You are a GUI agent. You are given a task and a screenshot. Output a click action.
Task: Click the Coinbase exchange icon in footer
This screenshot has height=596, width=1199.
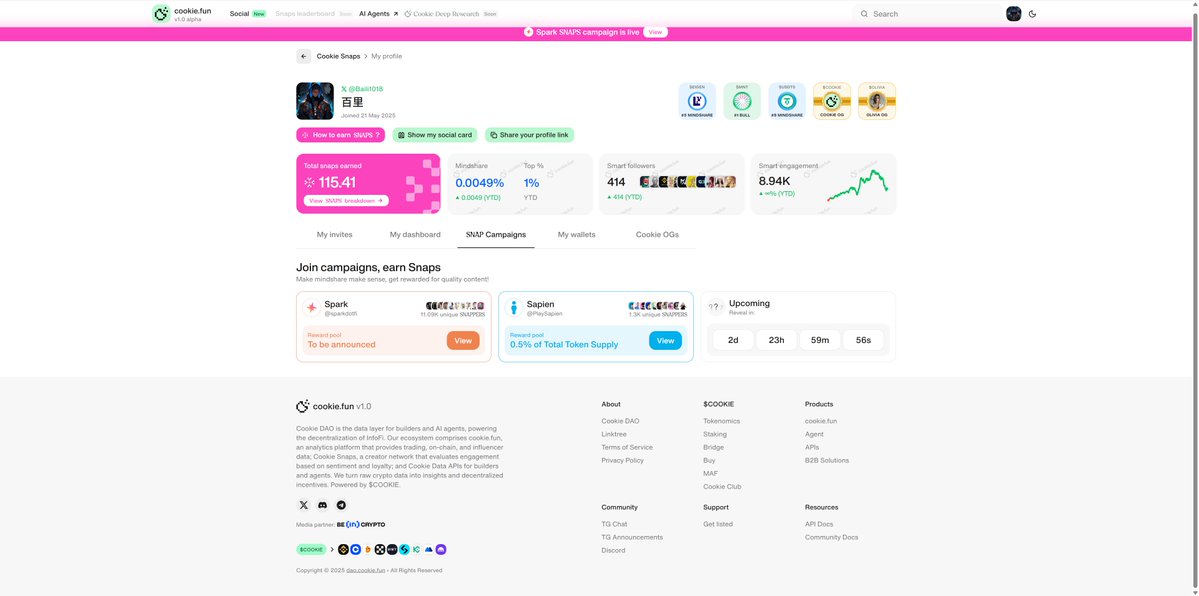coord(356,549)
